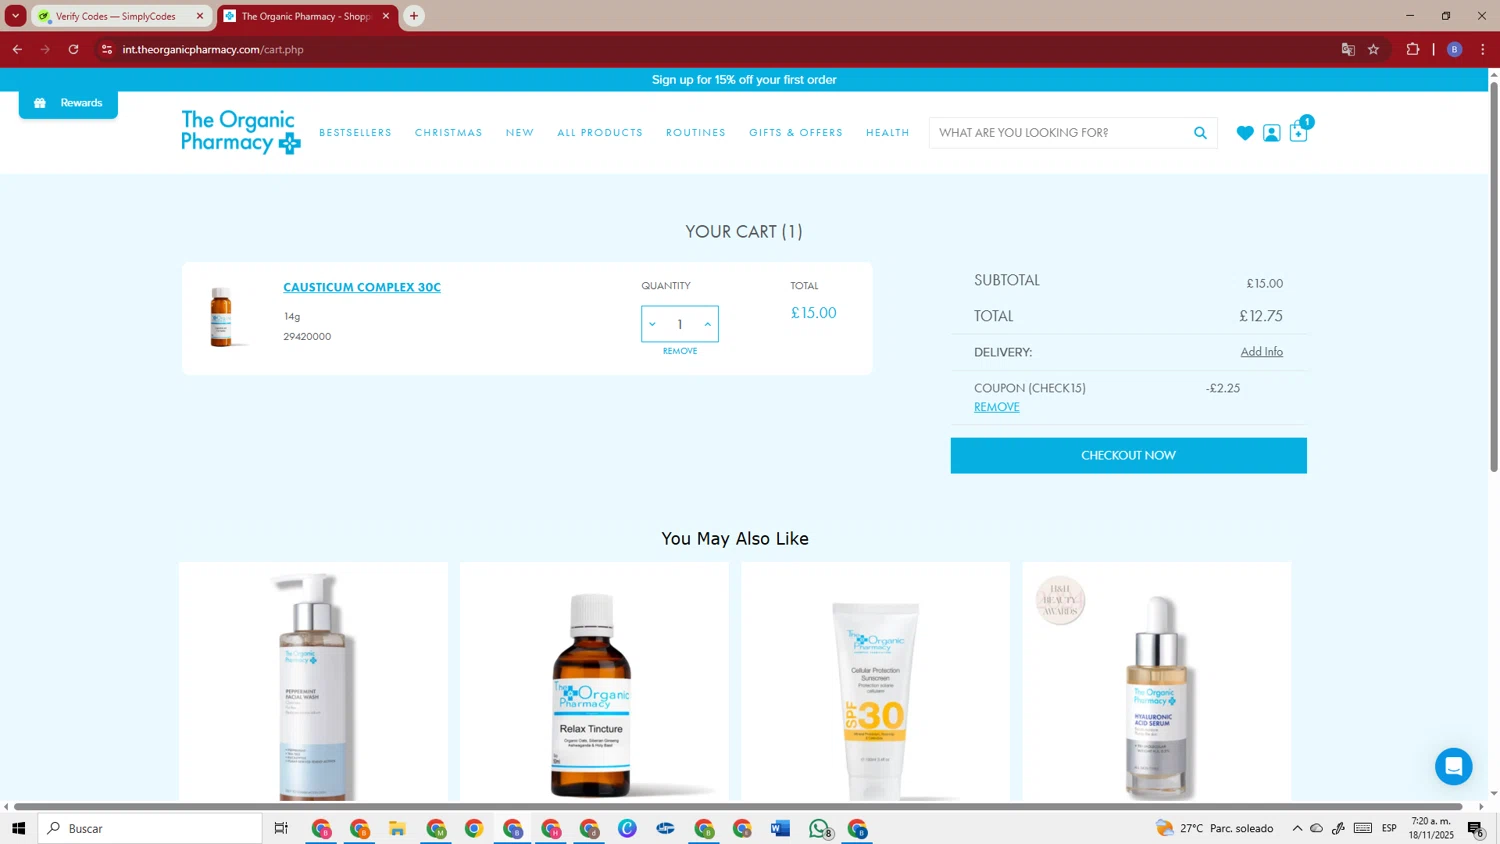Image resolution: width=1500 pixels, height=844 pixels.
Task: Open the Chrome profile avatar
Action: click(x=1455, y=49)
